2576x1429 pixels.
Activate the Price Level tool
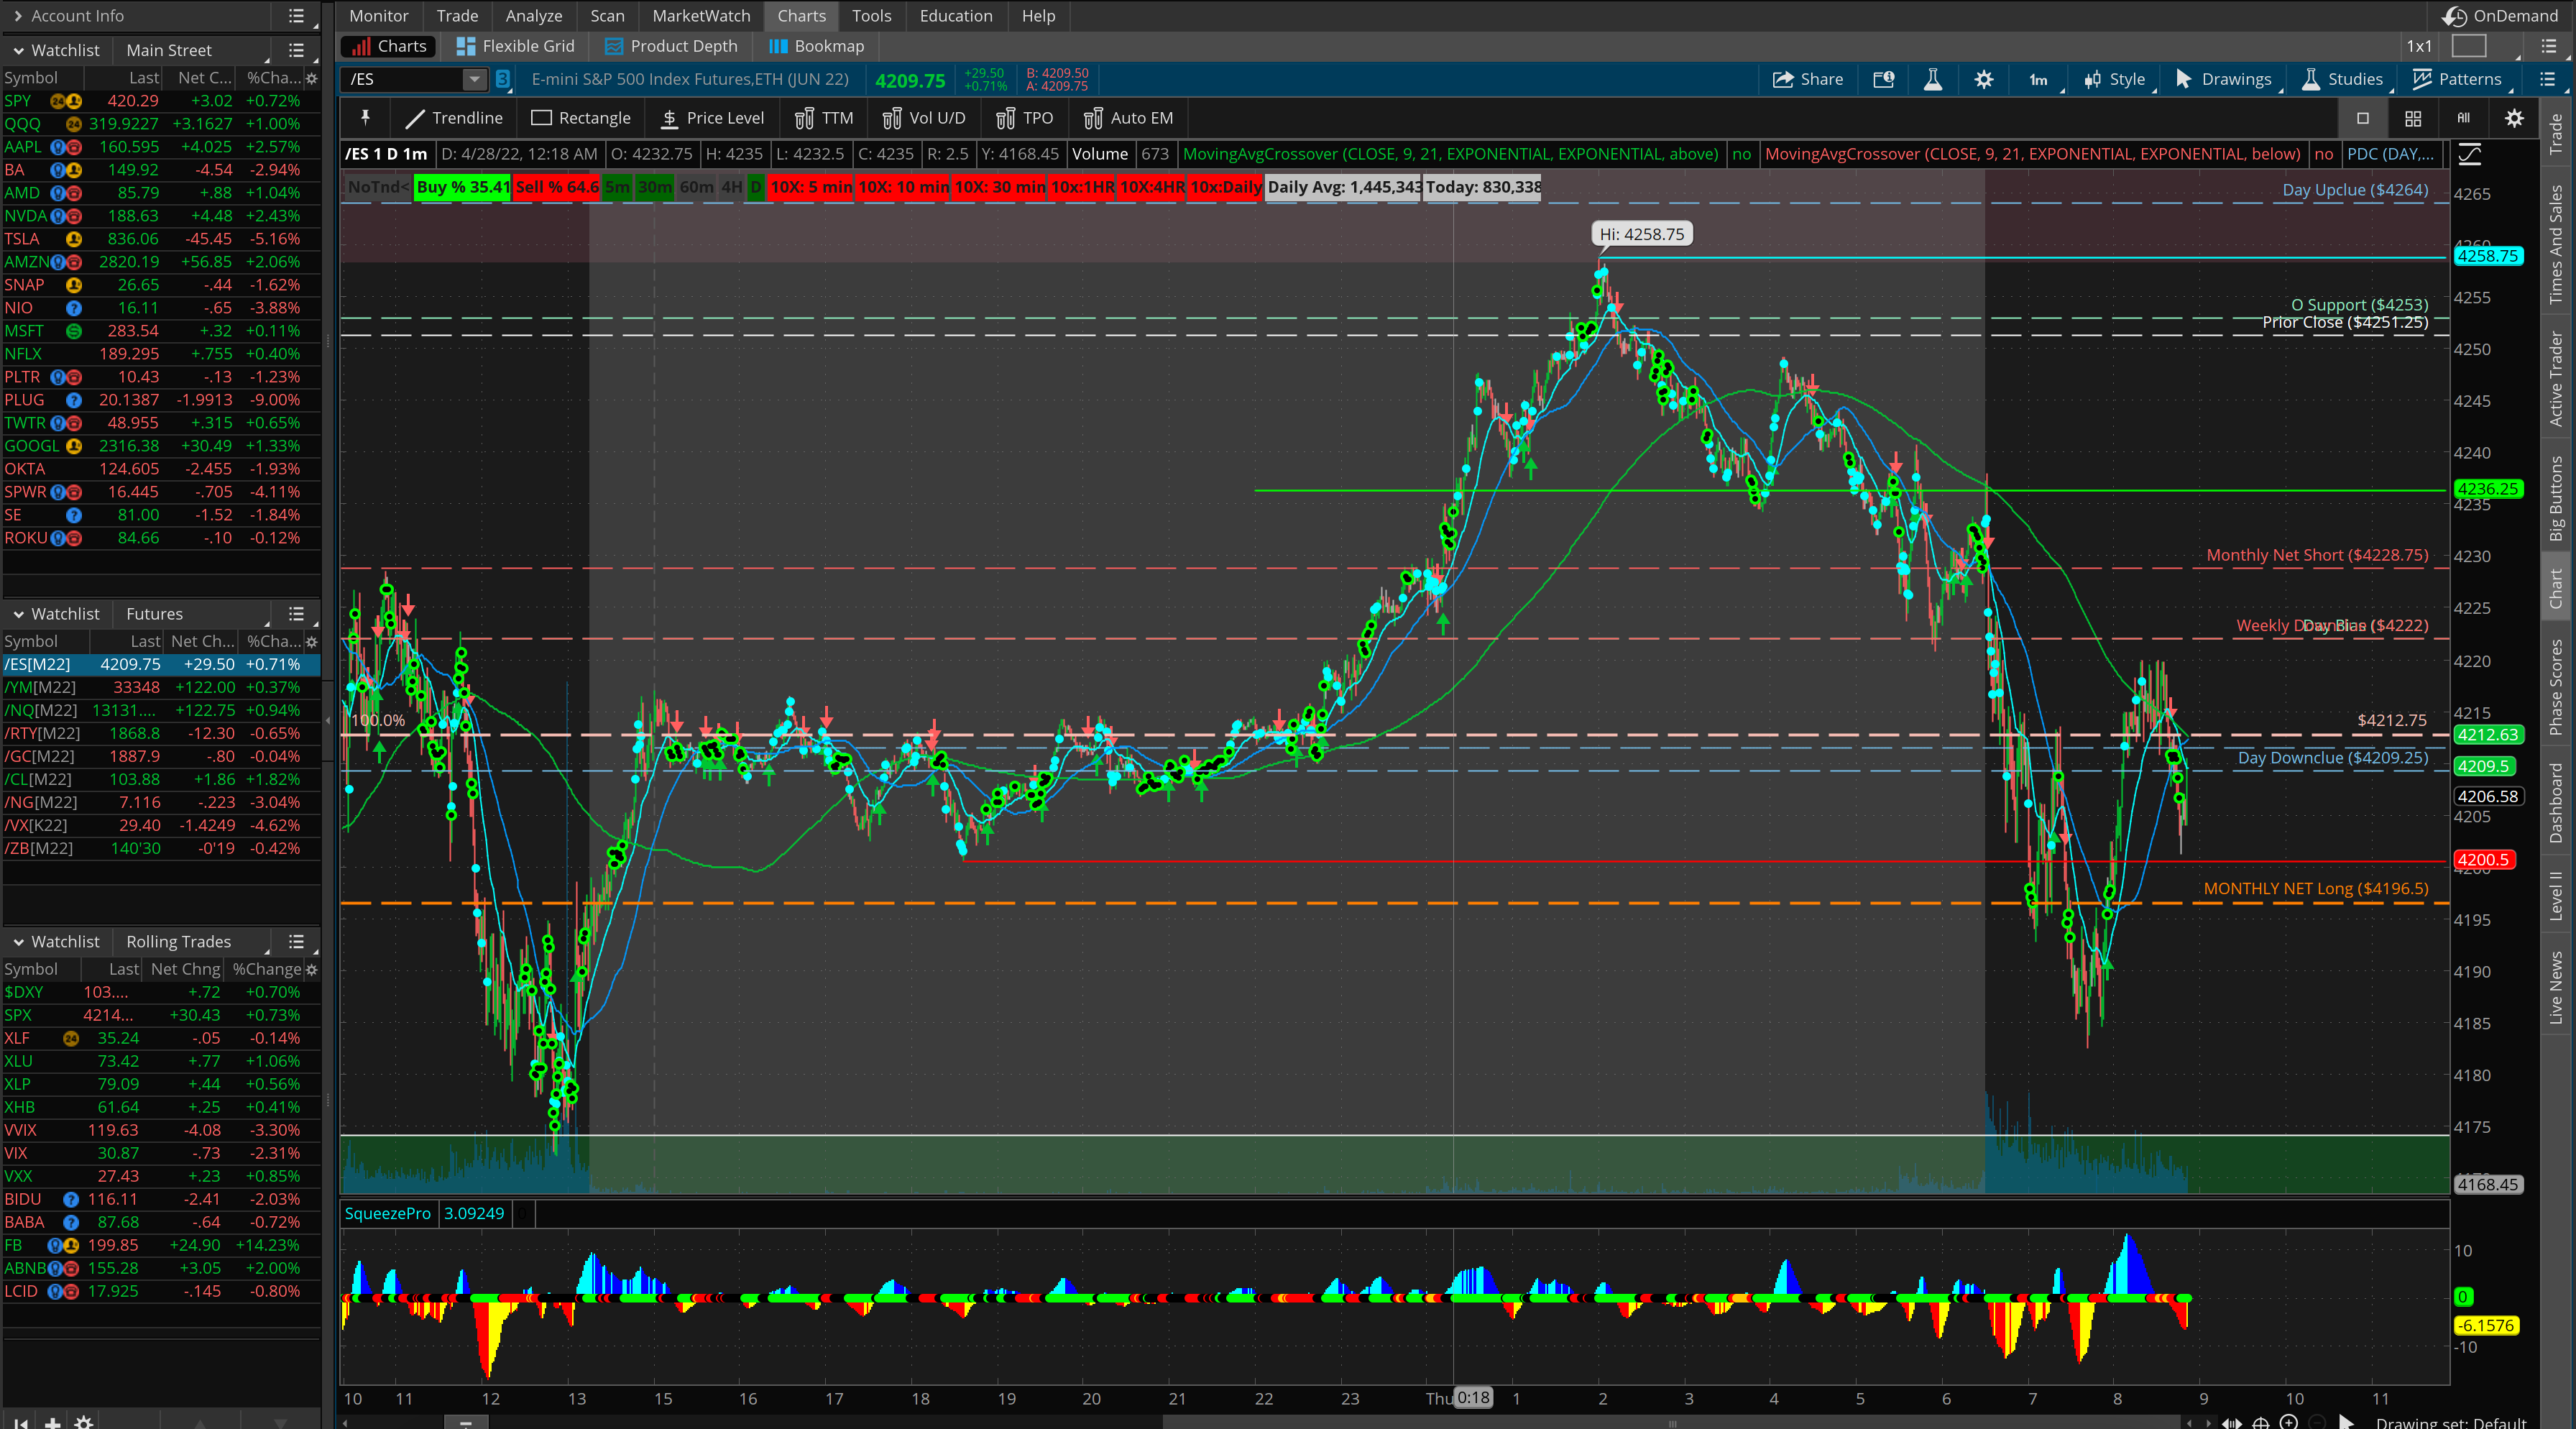point(712,117)
